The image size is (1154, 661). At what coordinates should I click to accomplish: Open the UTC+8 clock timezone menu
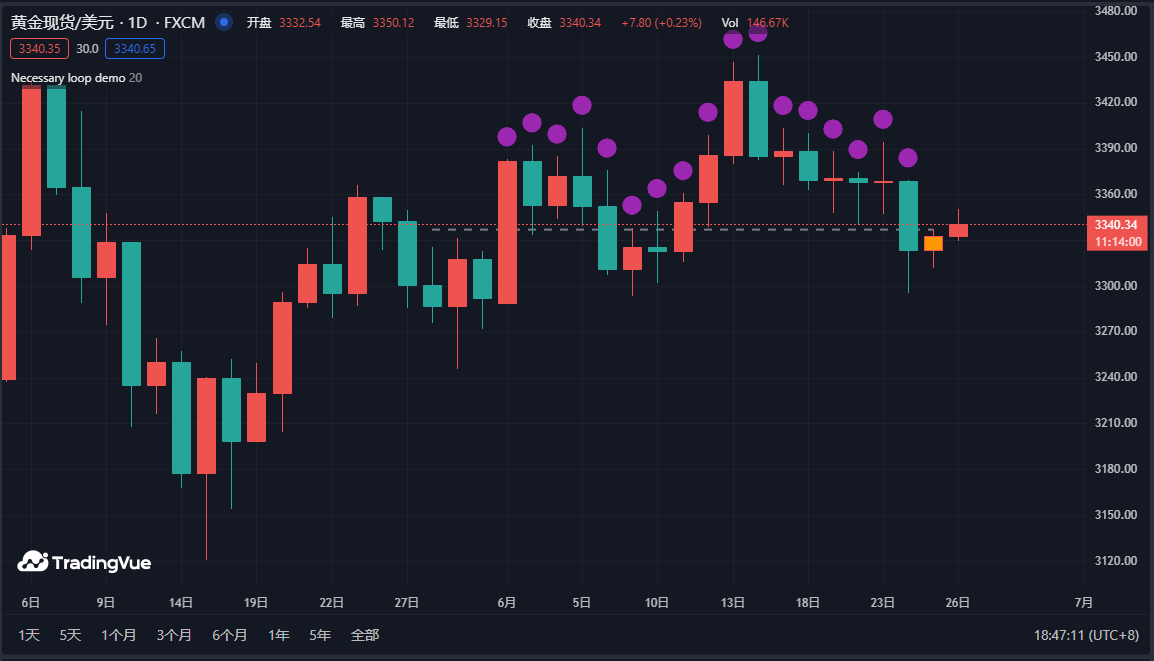(x=1086, y=635)
